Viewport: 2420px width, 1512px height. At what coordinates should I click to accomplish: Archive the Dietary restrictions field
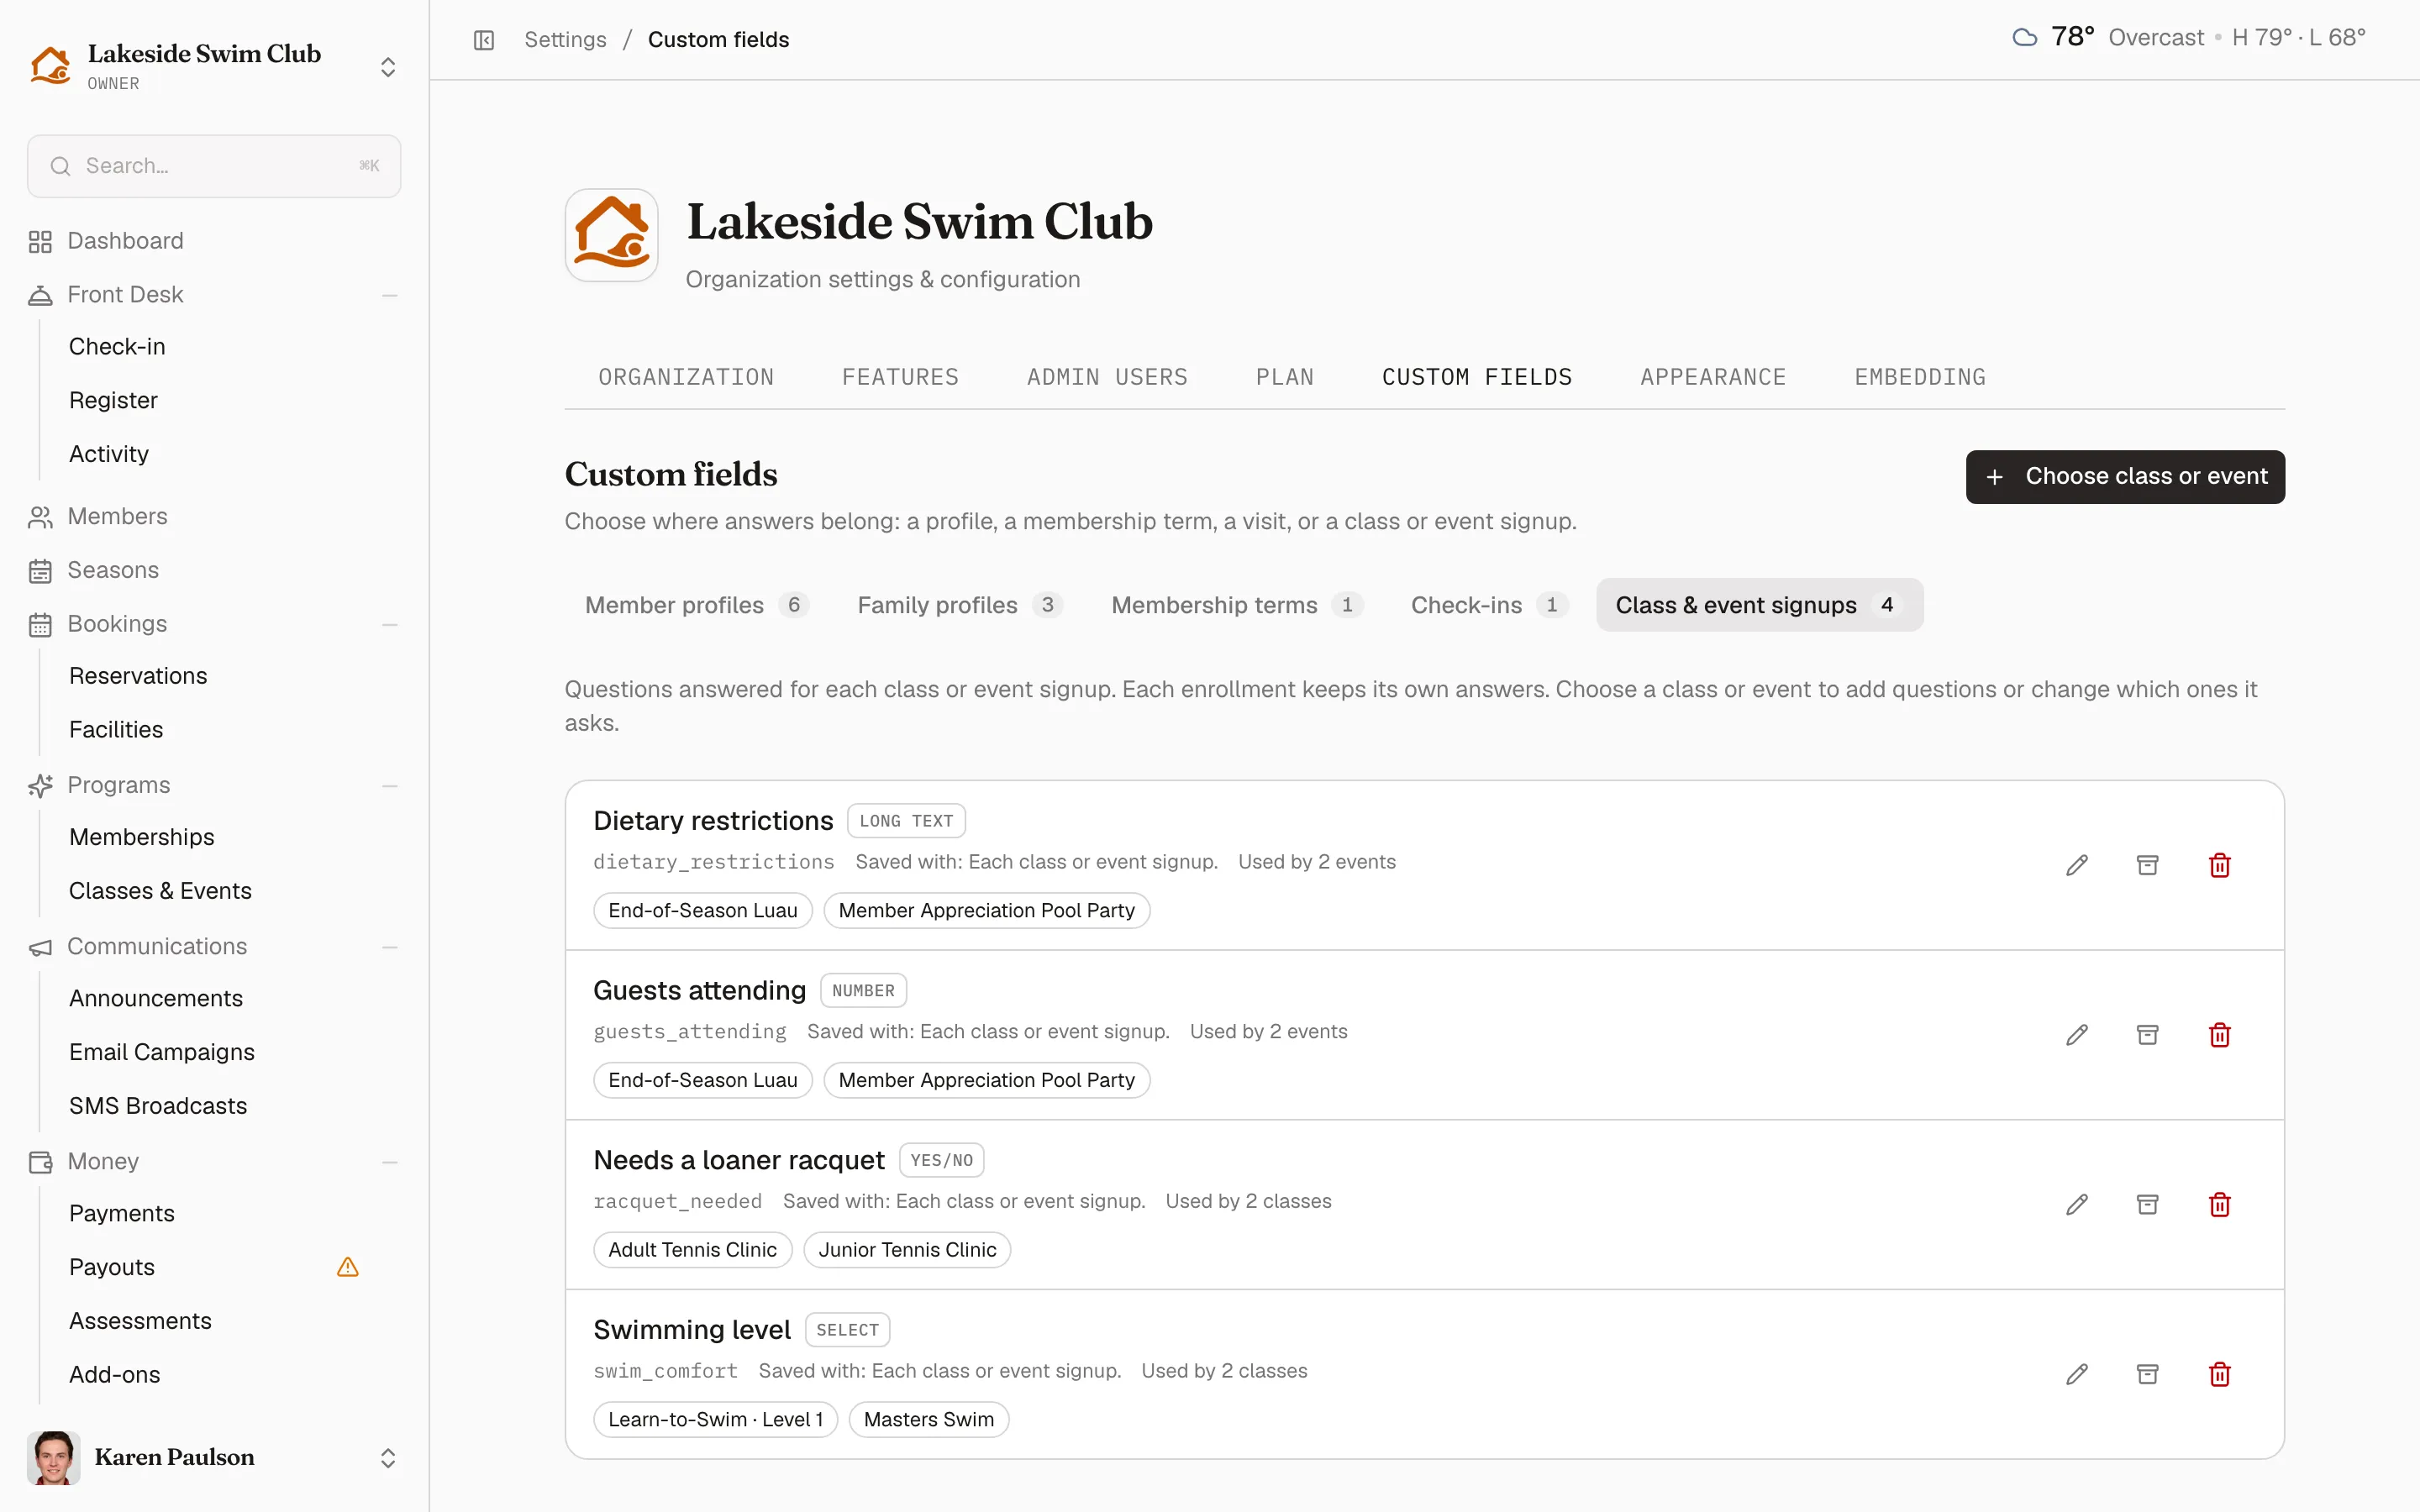2147,865
